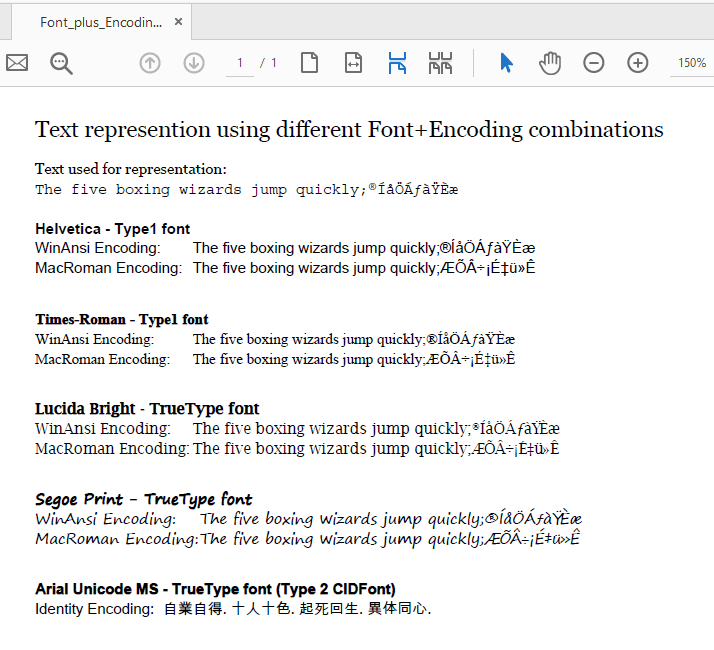Click 'Segoe Print - TrueType font' heading
714x650 pixels.
[x=143, y=500]
